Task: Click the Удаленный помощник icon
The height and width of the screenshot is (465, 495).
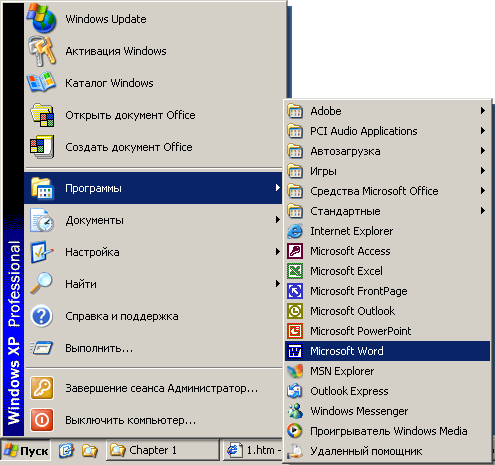Action: click(x=295, y=451)
